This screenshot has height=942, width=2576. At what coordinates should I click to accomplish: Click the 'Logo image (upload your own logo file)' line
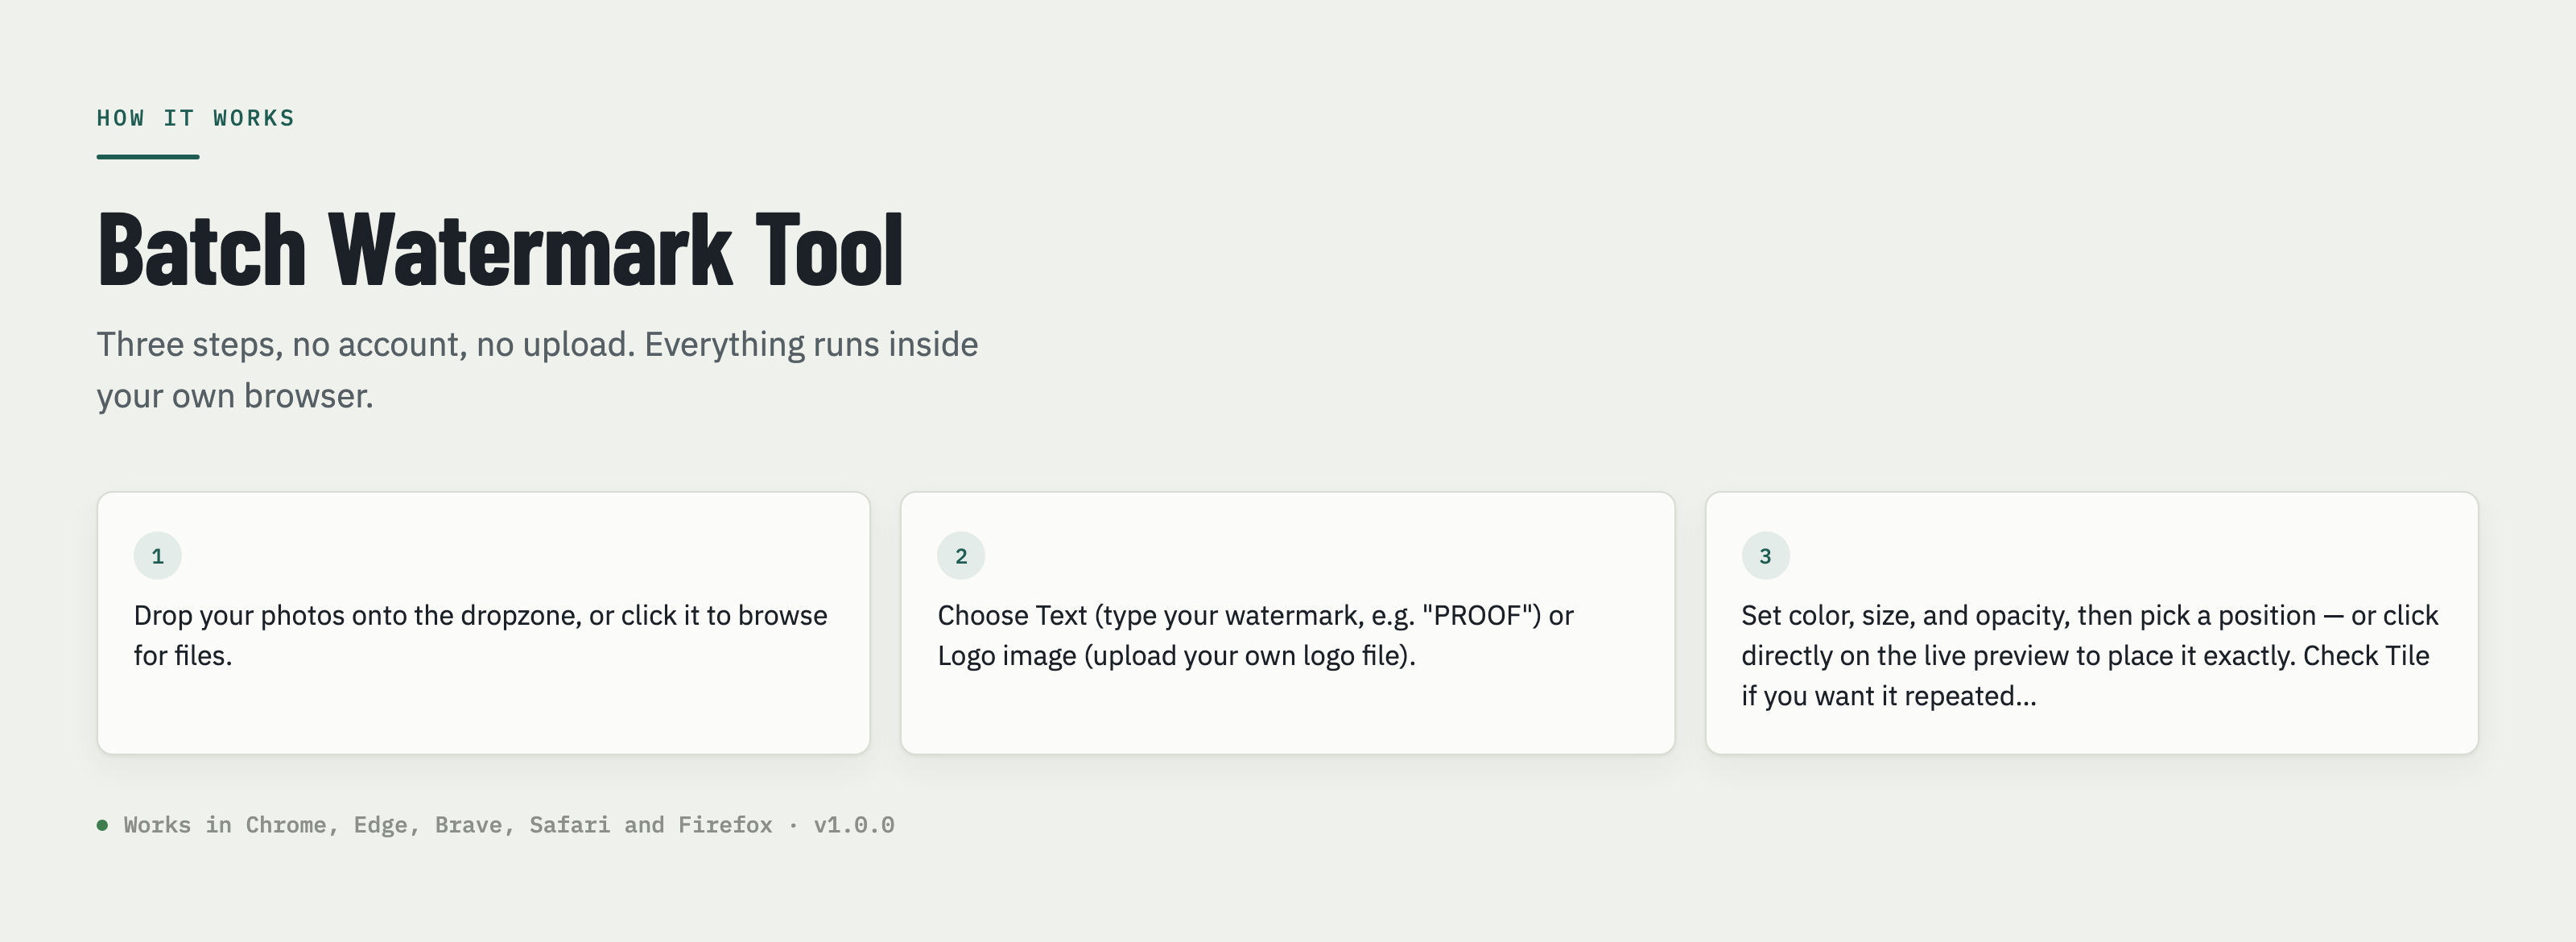[1176, 656]
